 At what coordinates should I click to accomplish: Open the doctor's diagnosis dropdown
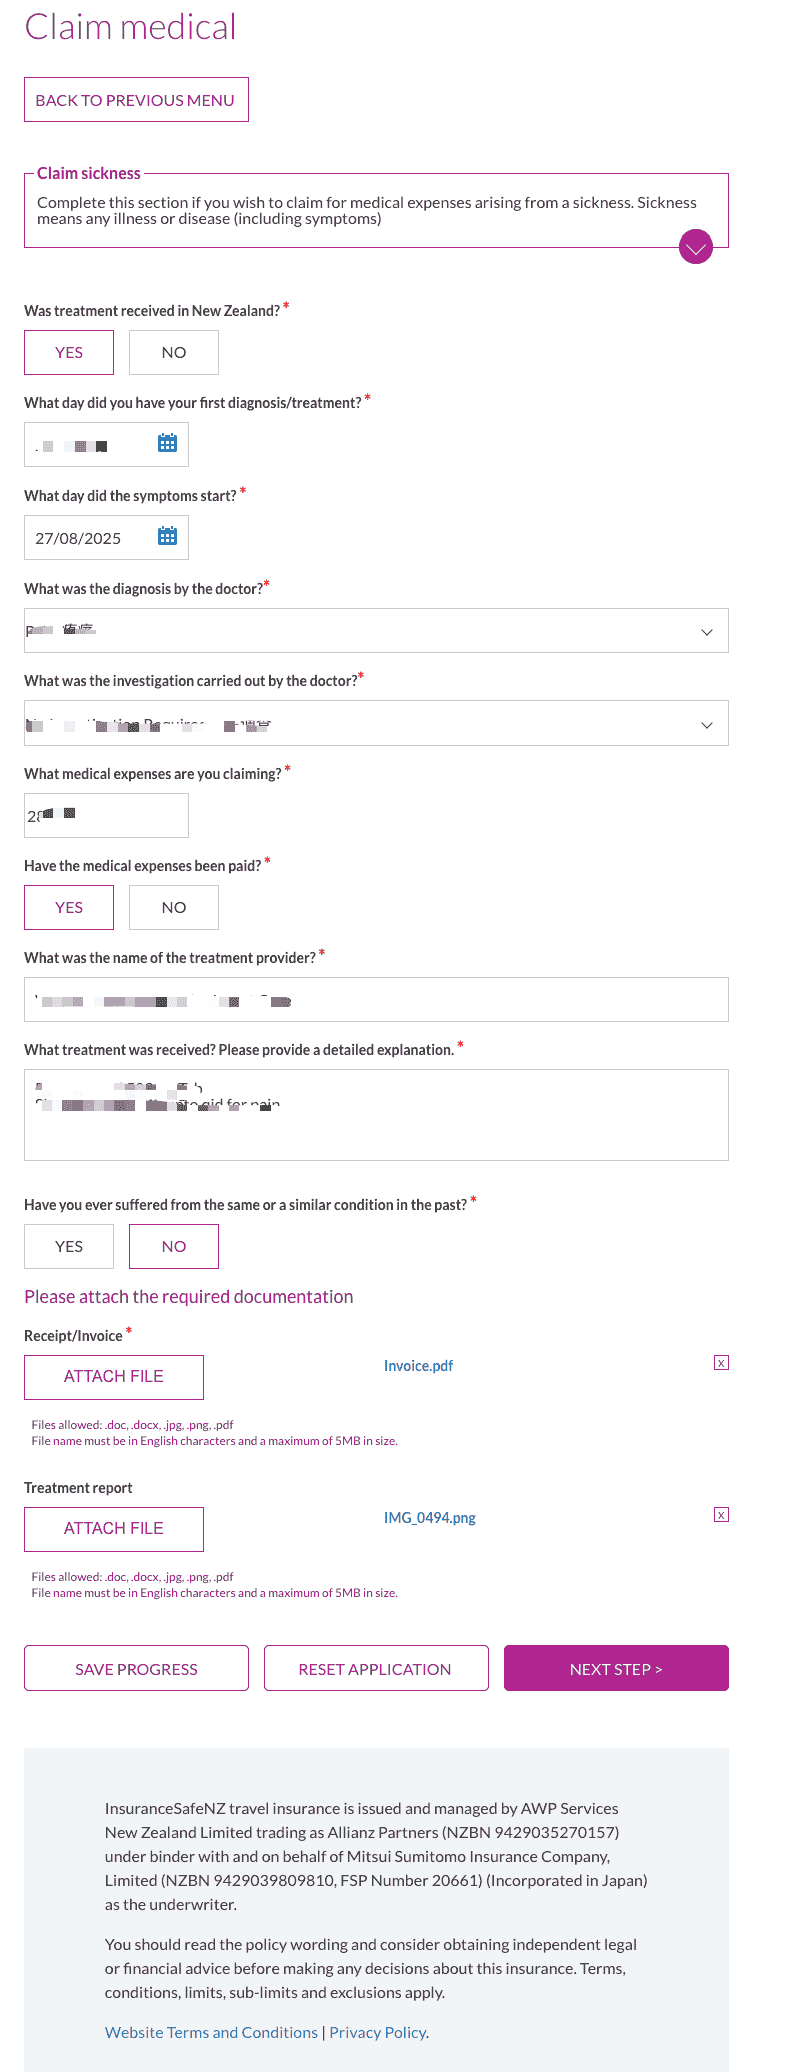375,630
